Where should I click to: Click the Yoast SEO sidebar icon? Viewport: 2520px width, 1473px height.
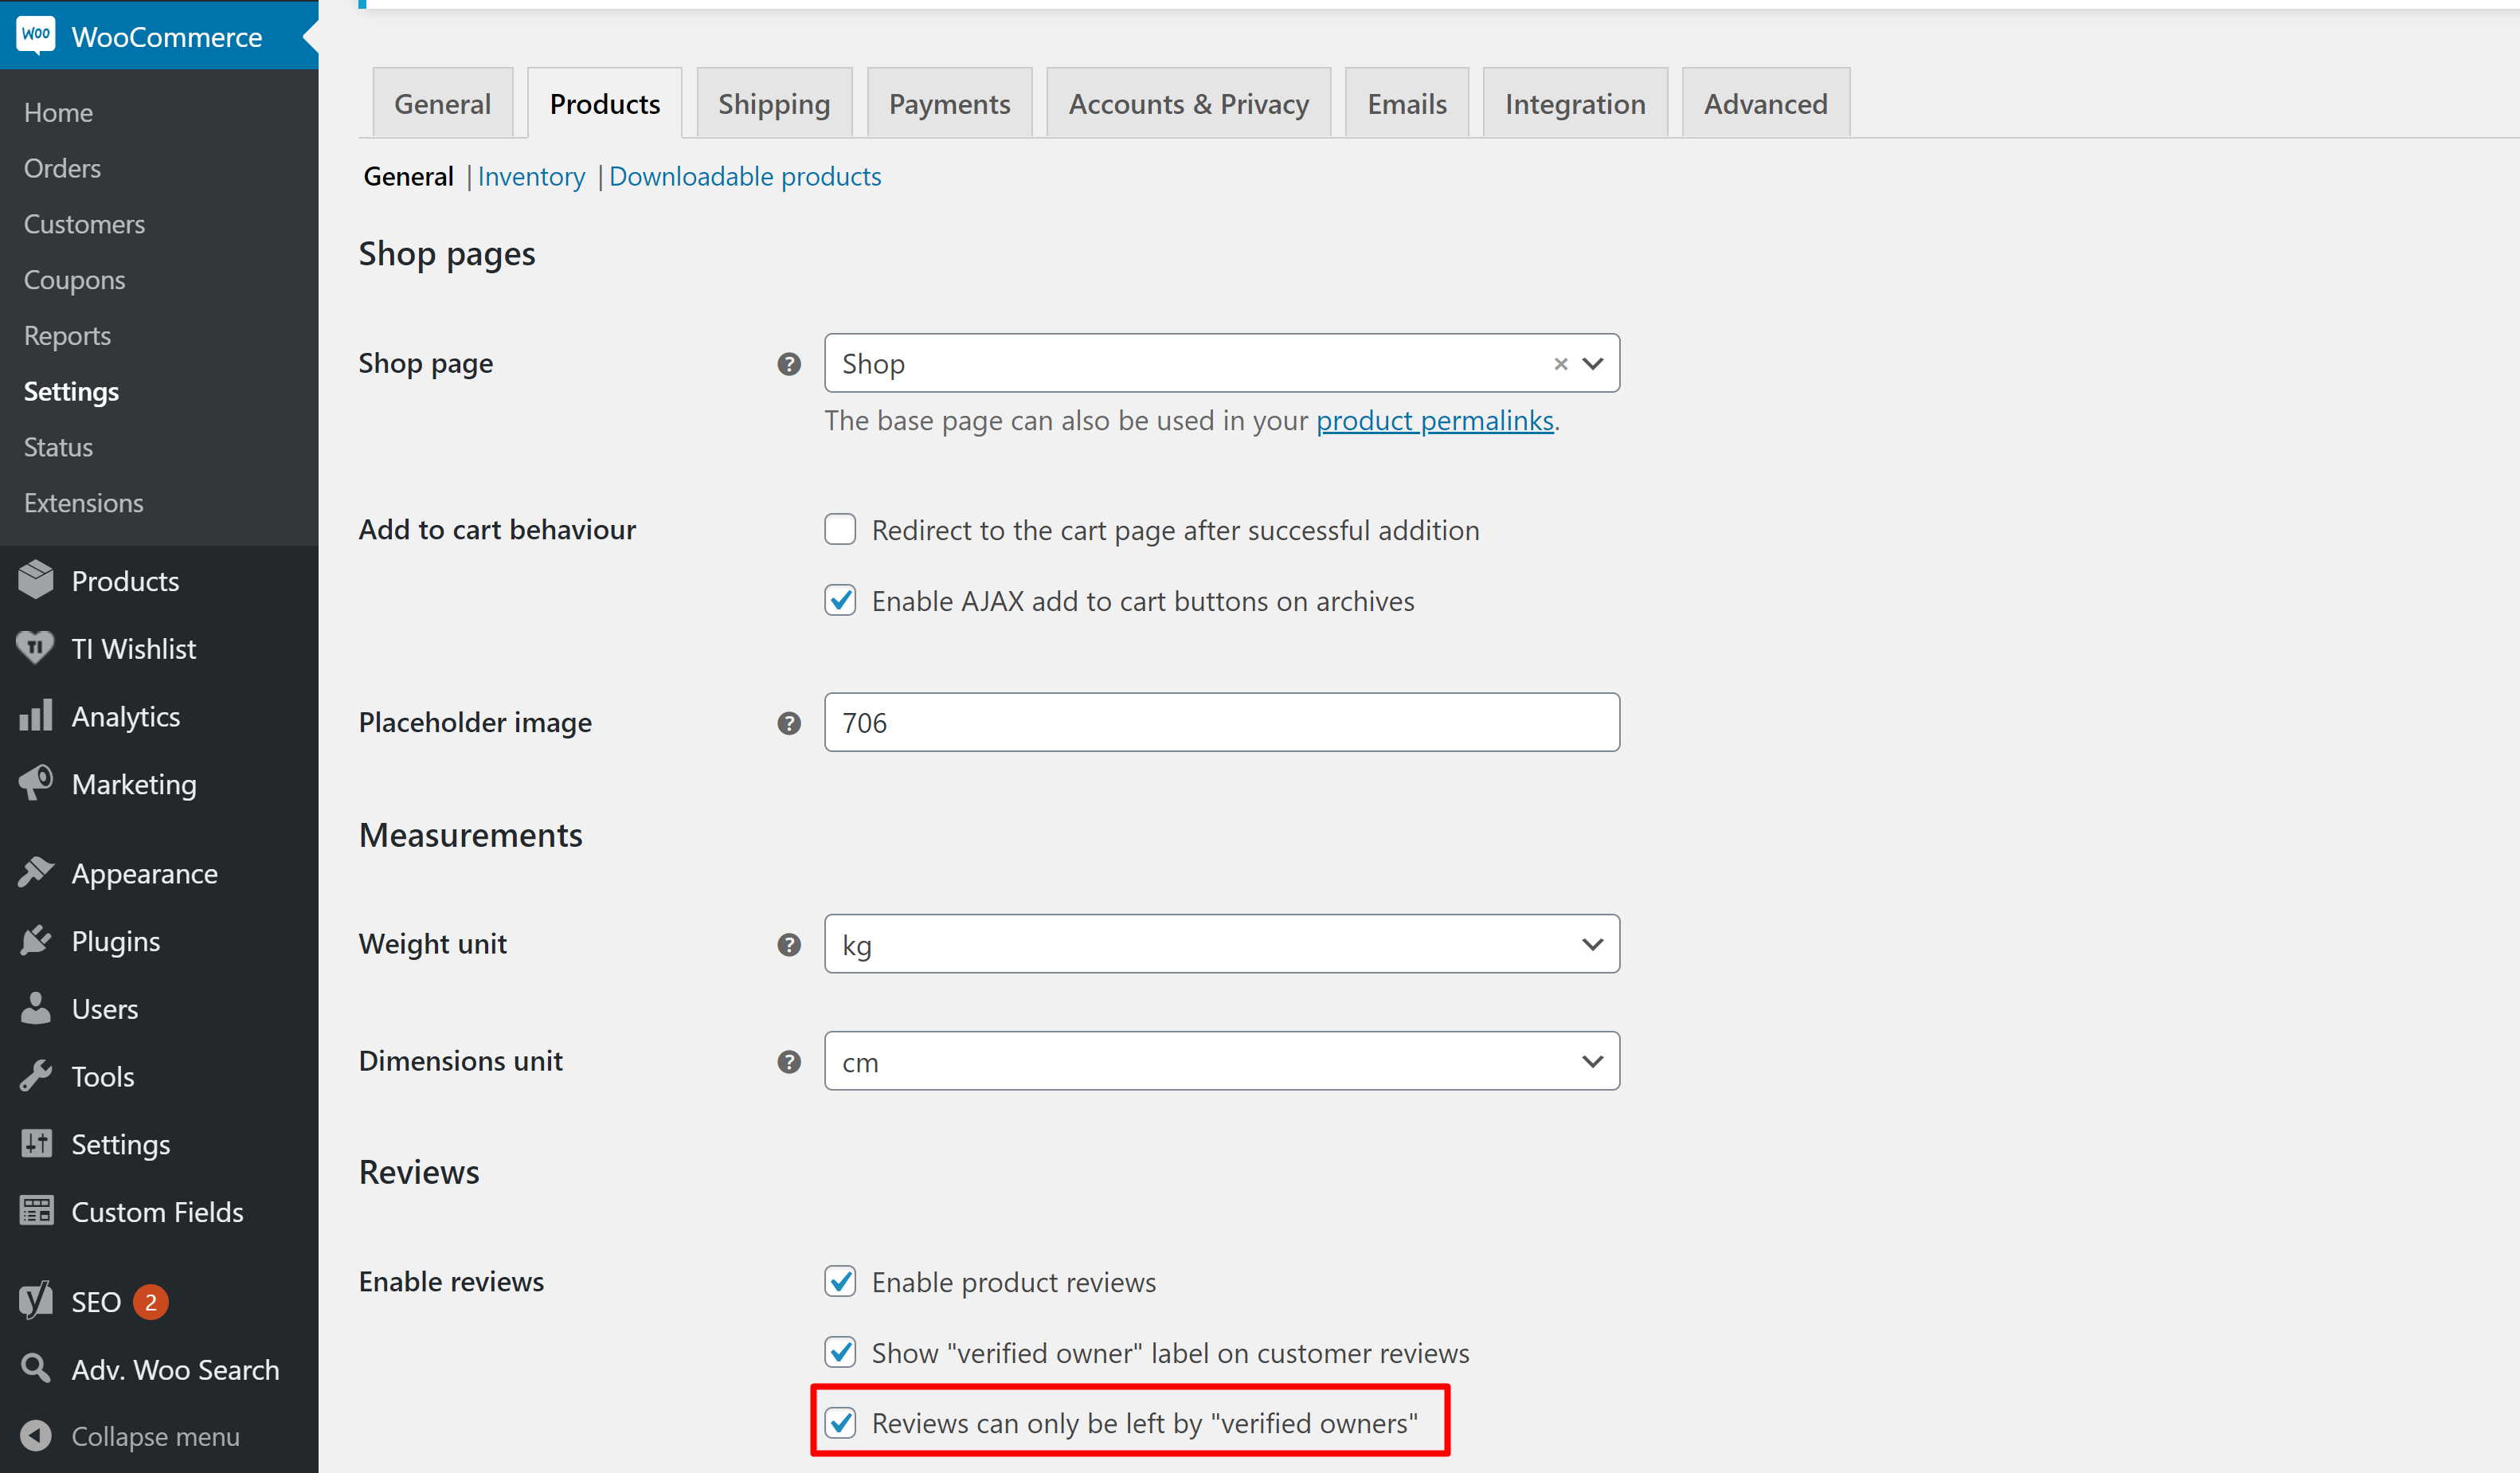point(35,1301)
